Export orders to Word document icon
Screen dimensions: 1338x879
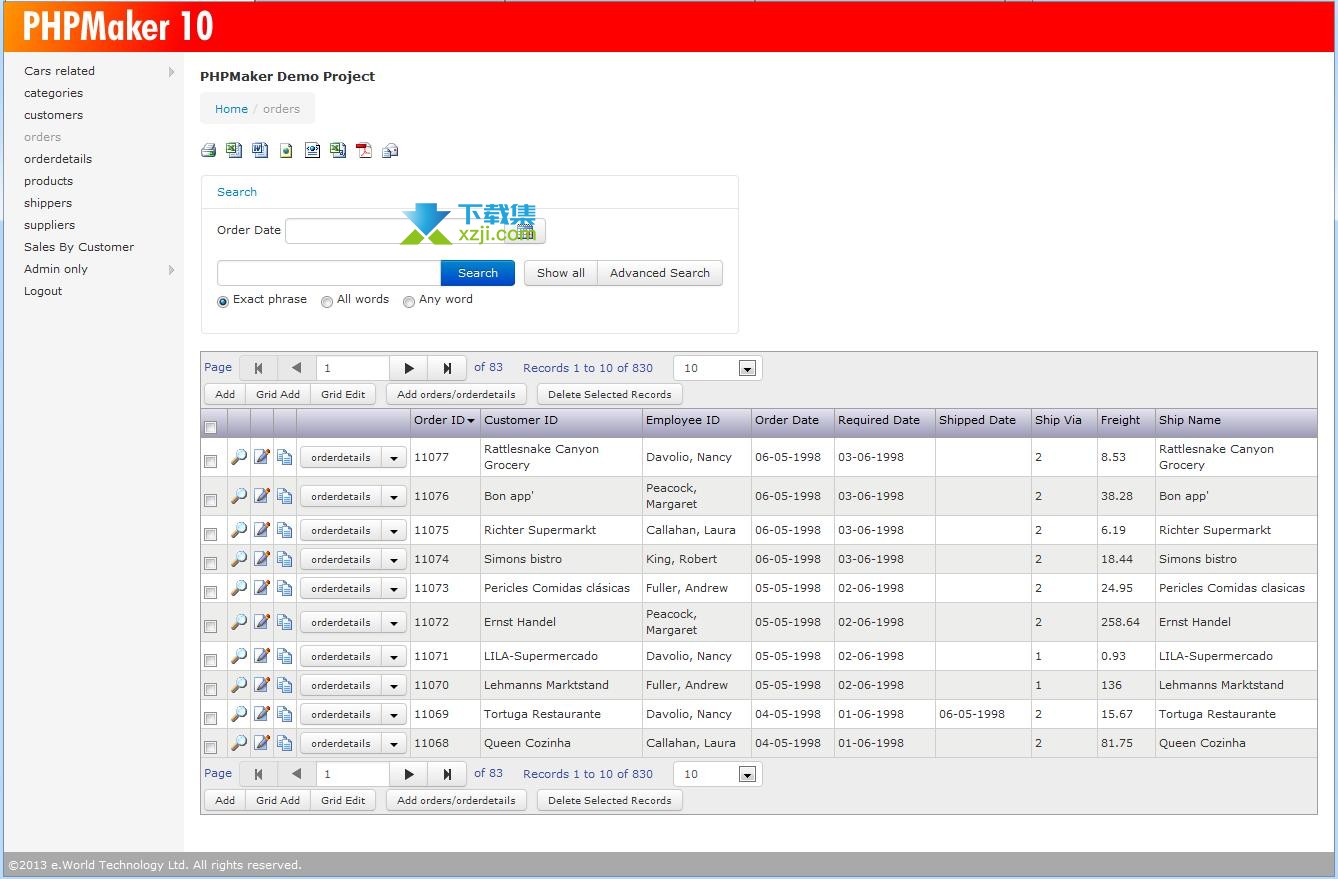pyautogui.click(x=260, y=150)
